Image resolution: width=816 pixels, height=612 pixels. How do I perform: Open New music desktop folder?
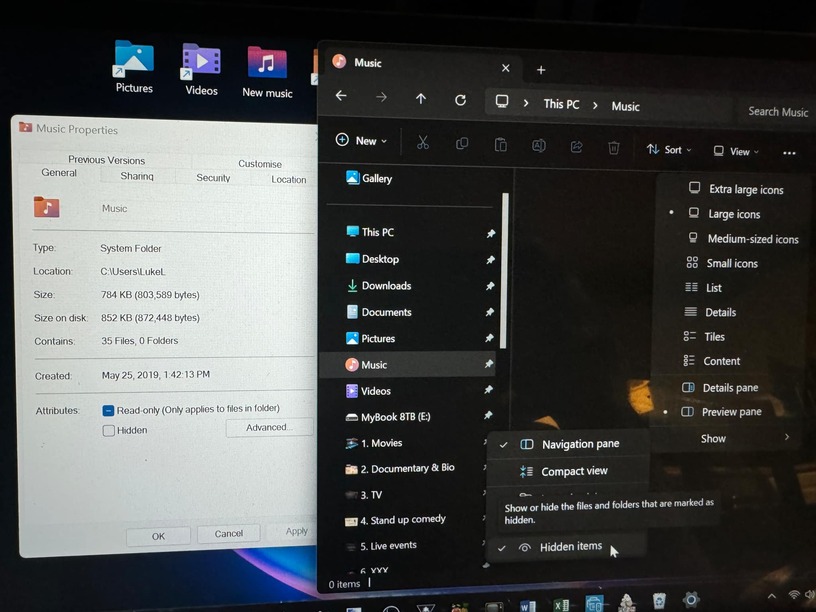(267, 72)
